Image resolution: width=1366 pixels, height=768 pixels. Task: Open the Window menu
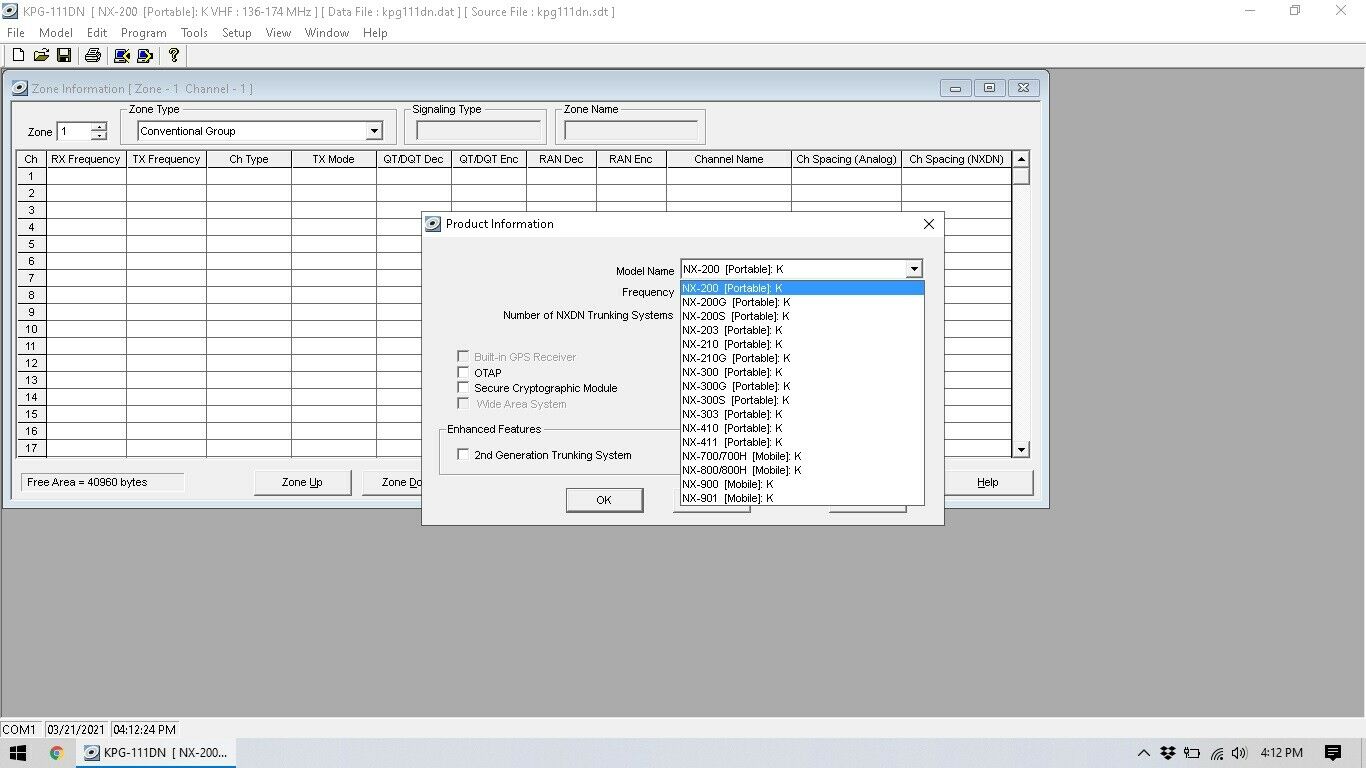(327, 33)
